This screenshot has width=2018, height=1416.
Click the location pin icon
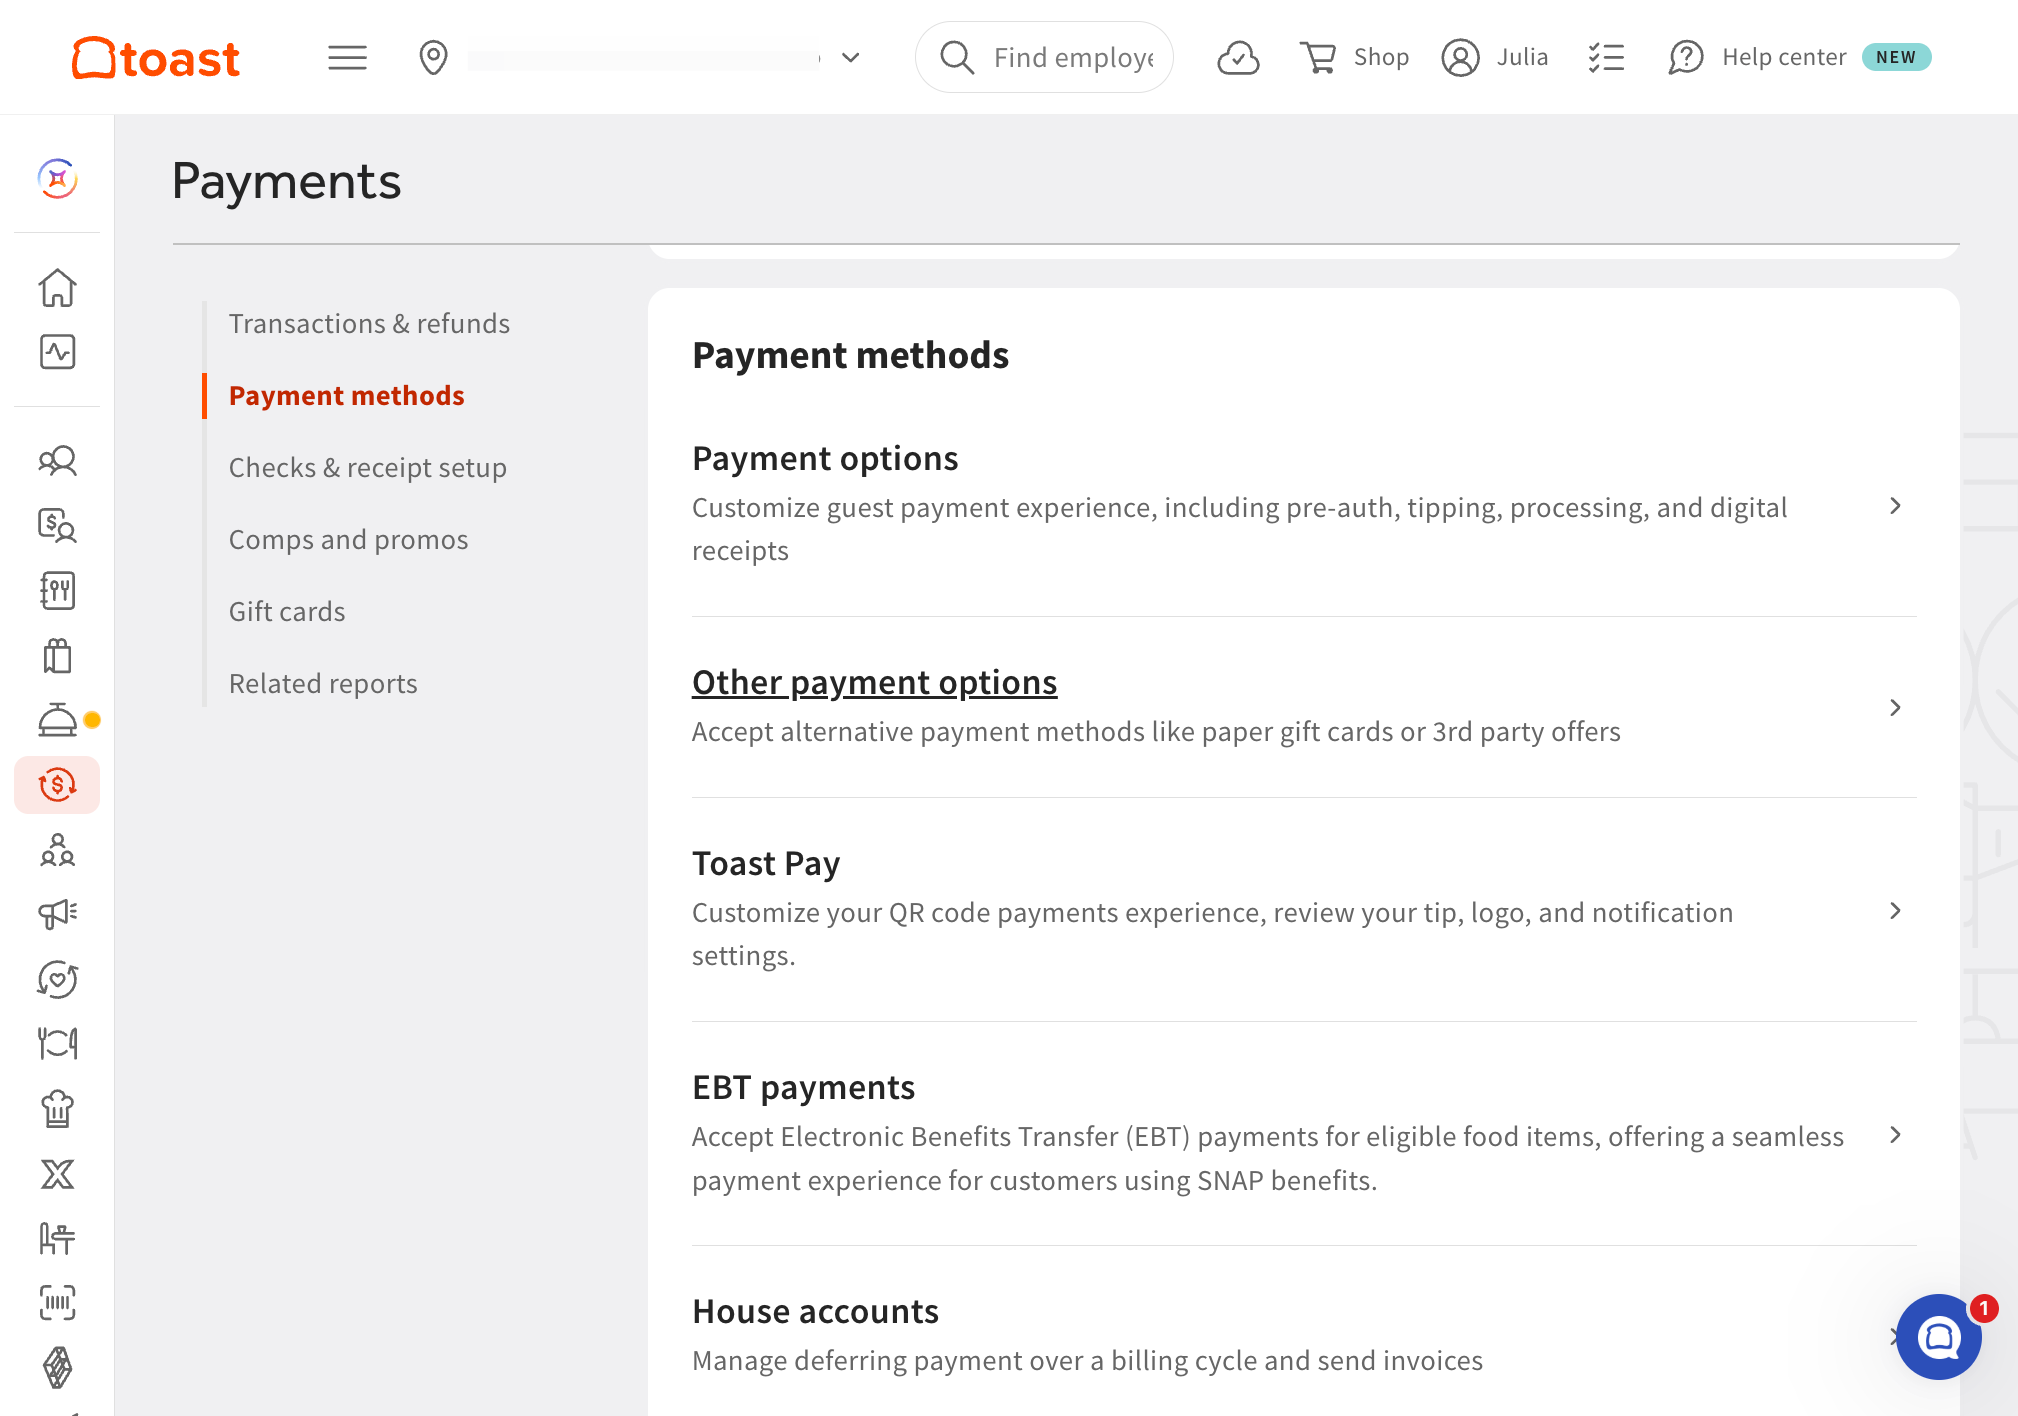click(x=433, y=58)
